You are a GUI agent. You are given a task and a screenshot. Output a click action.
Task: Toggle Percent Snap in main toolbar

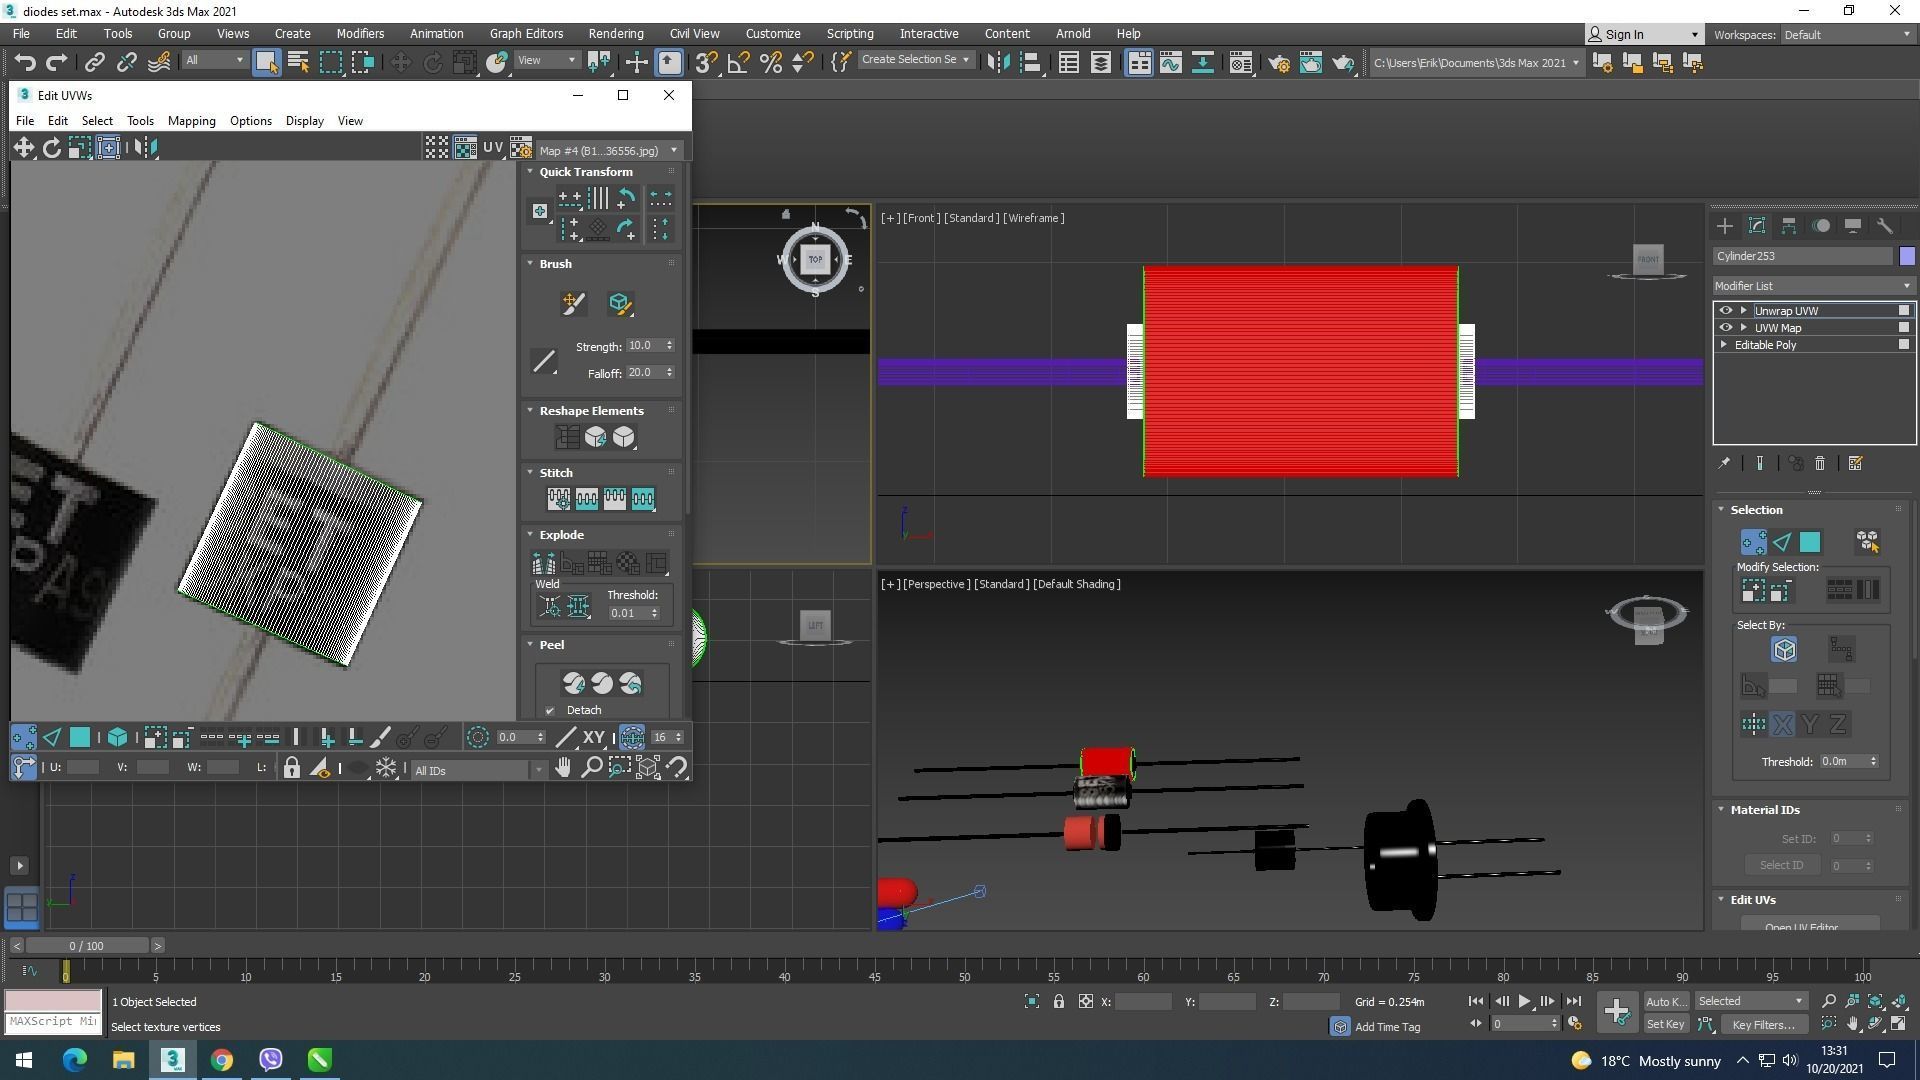[x=771, y=63]
